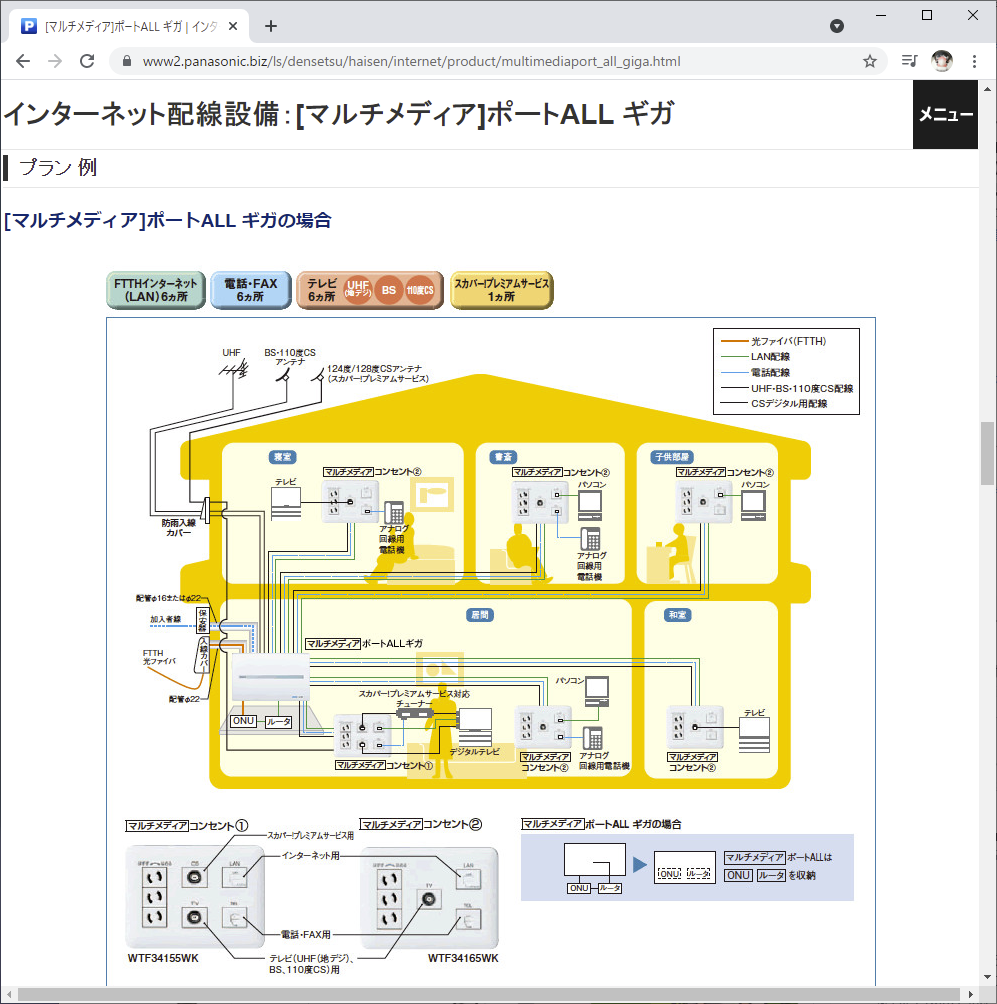Screen dimensions: 997x1004
Task: Click the horizontal scrollbar thumb
Action: (x=489, y=994)
